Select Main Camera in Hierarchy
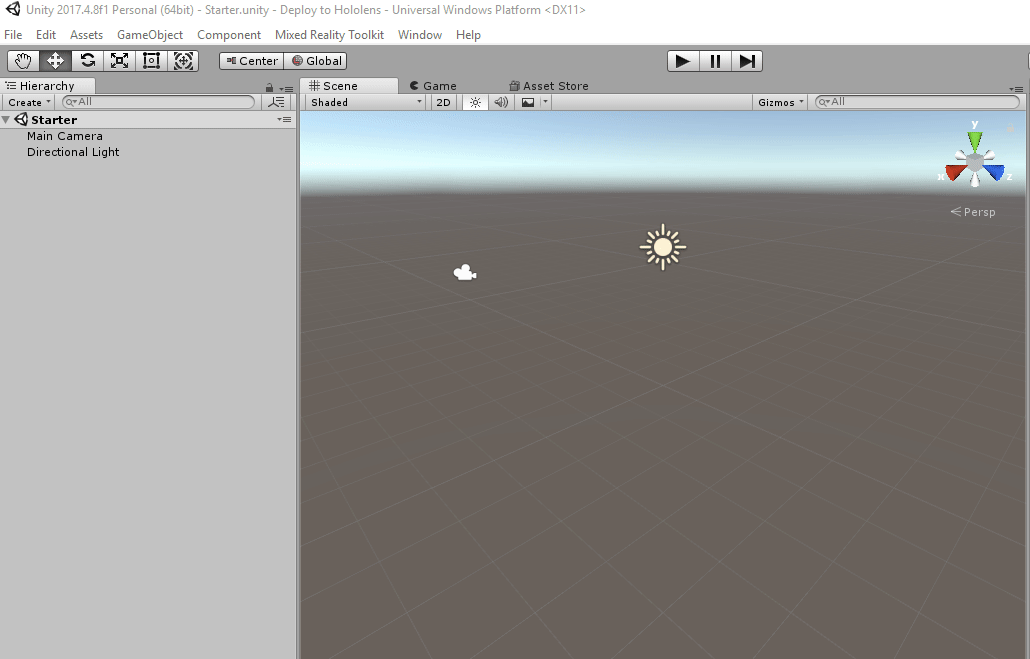 (x=65, y=136)
